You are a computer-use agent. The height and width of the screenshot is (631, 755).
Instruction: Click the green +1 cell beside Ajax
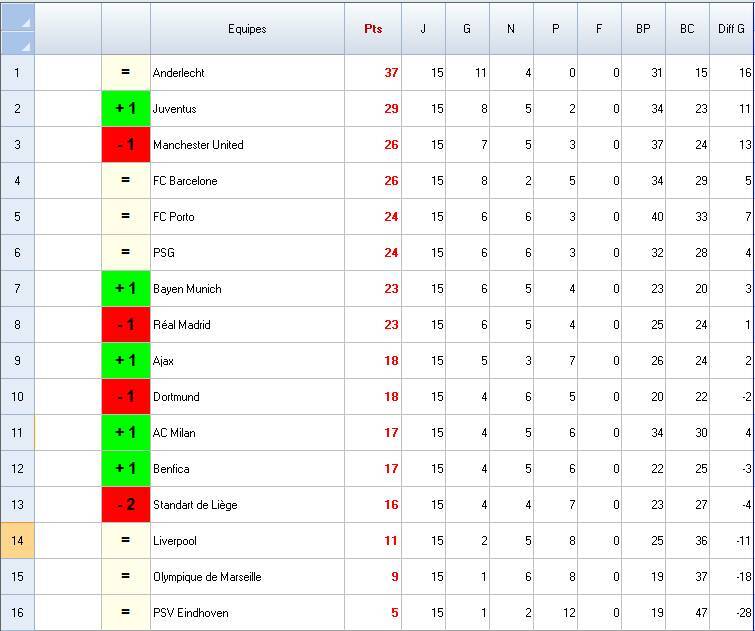[126, 361]
